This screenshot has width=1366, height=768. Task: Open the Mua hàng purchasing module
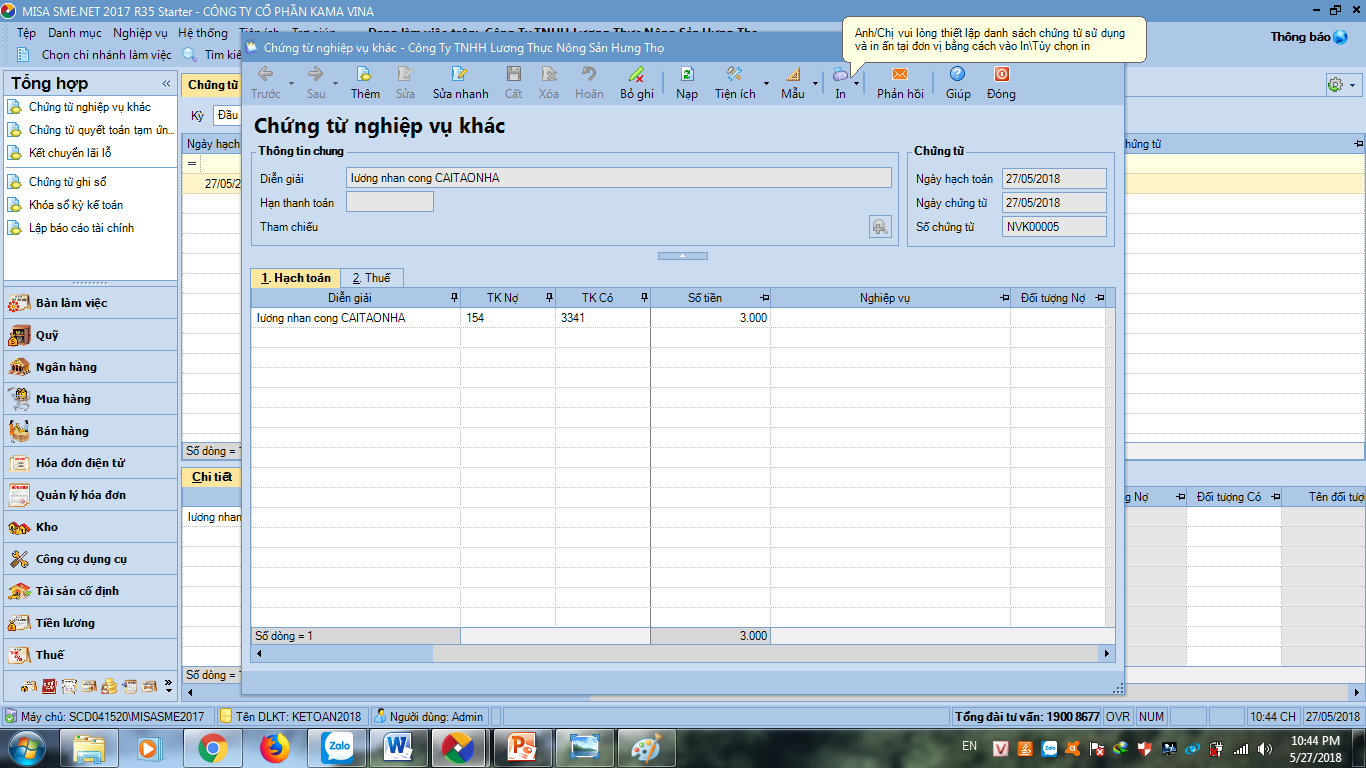[x=91, y=399]
